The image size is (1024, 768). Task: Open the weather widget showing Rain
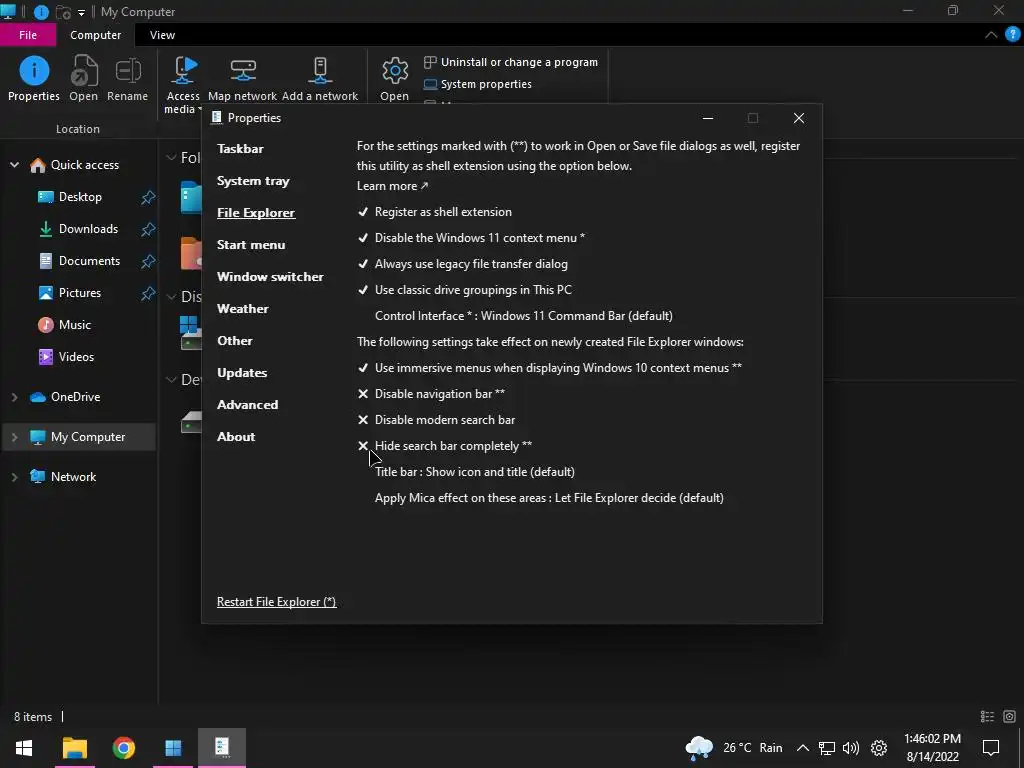tap(734, 748)
